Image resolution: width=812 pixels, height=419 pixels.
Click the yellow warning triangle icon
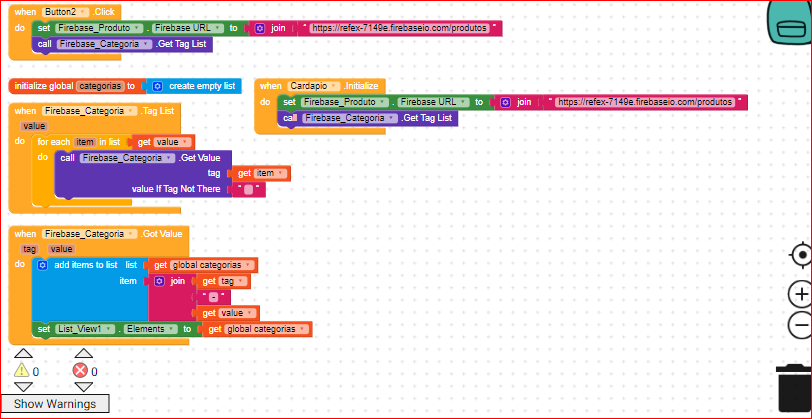point(22,370)
